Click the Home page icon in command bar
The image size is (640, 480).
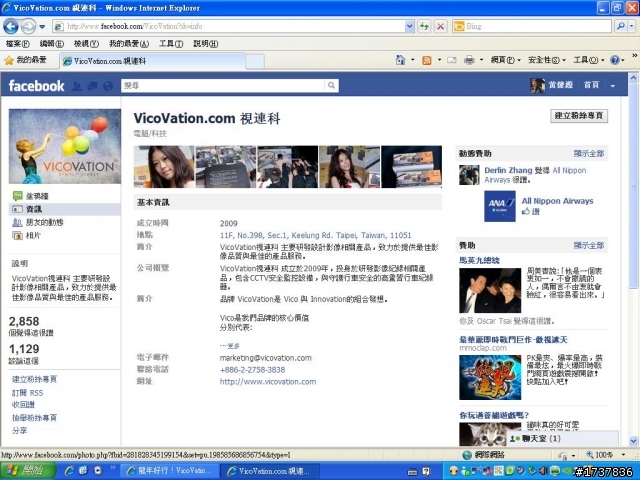400,60
